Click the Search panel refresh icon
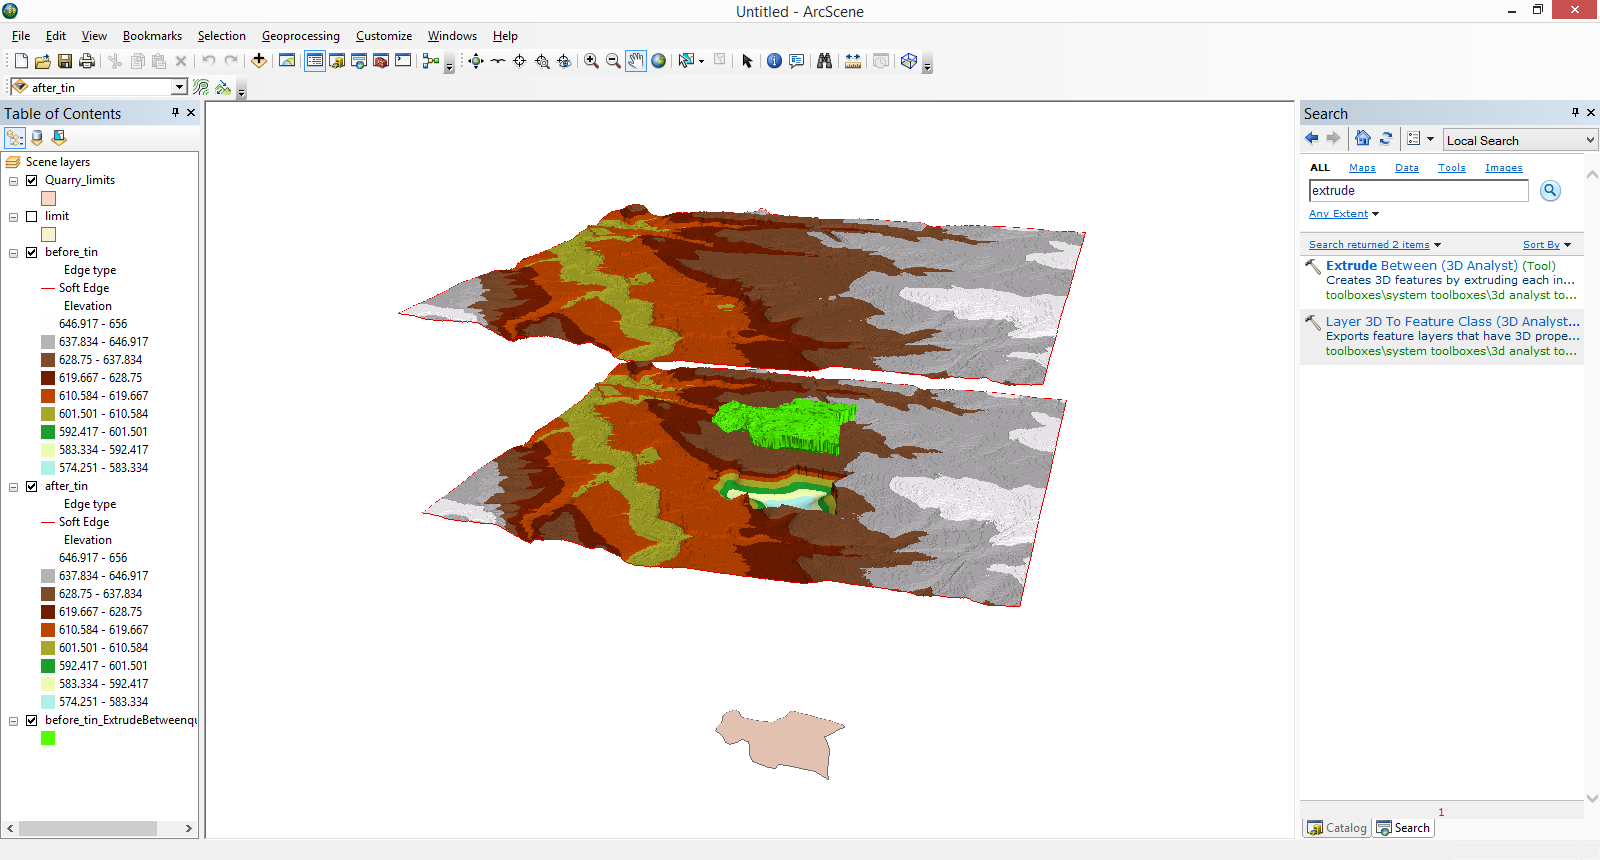 (x=1386, y=139)
